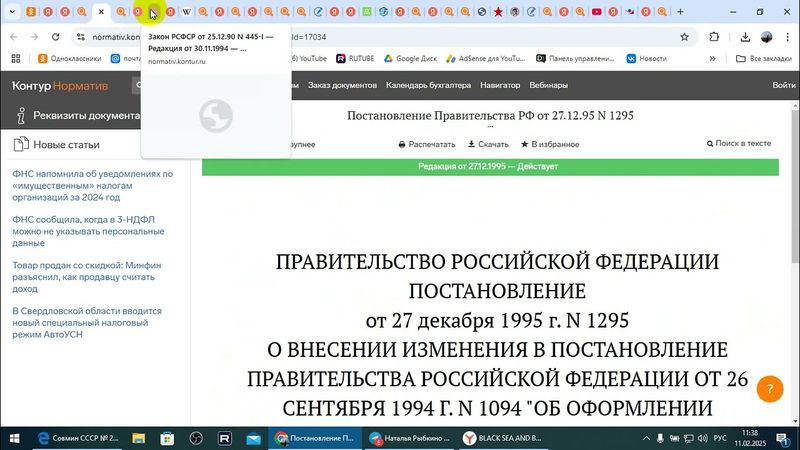The height and width of the screenshot is (450, 800).
Task: Open clock showing 11:38
Action: [x=751, y=438]
